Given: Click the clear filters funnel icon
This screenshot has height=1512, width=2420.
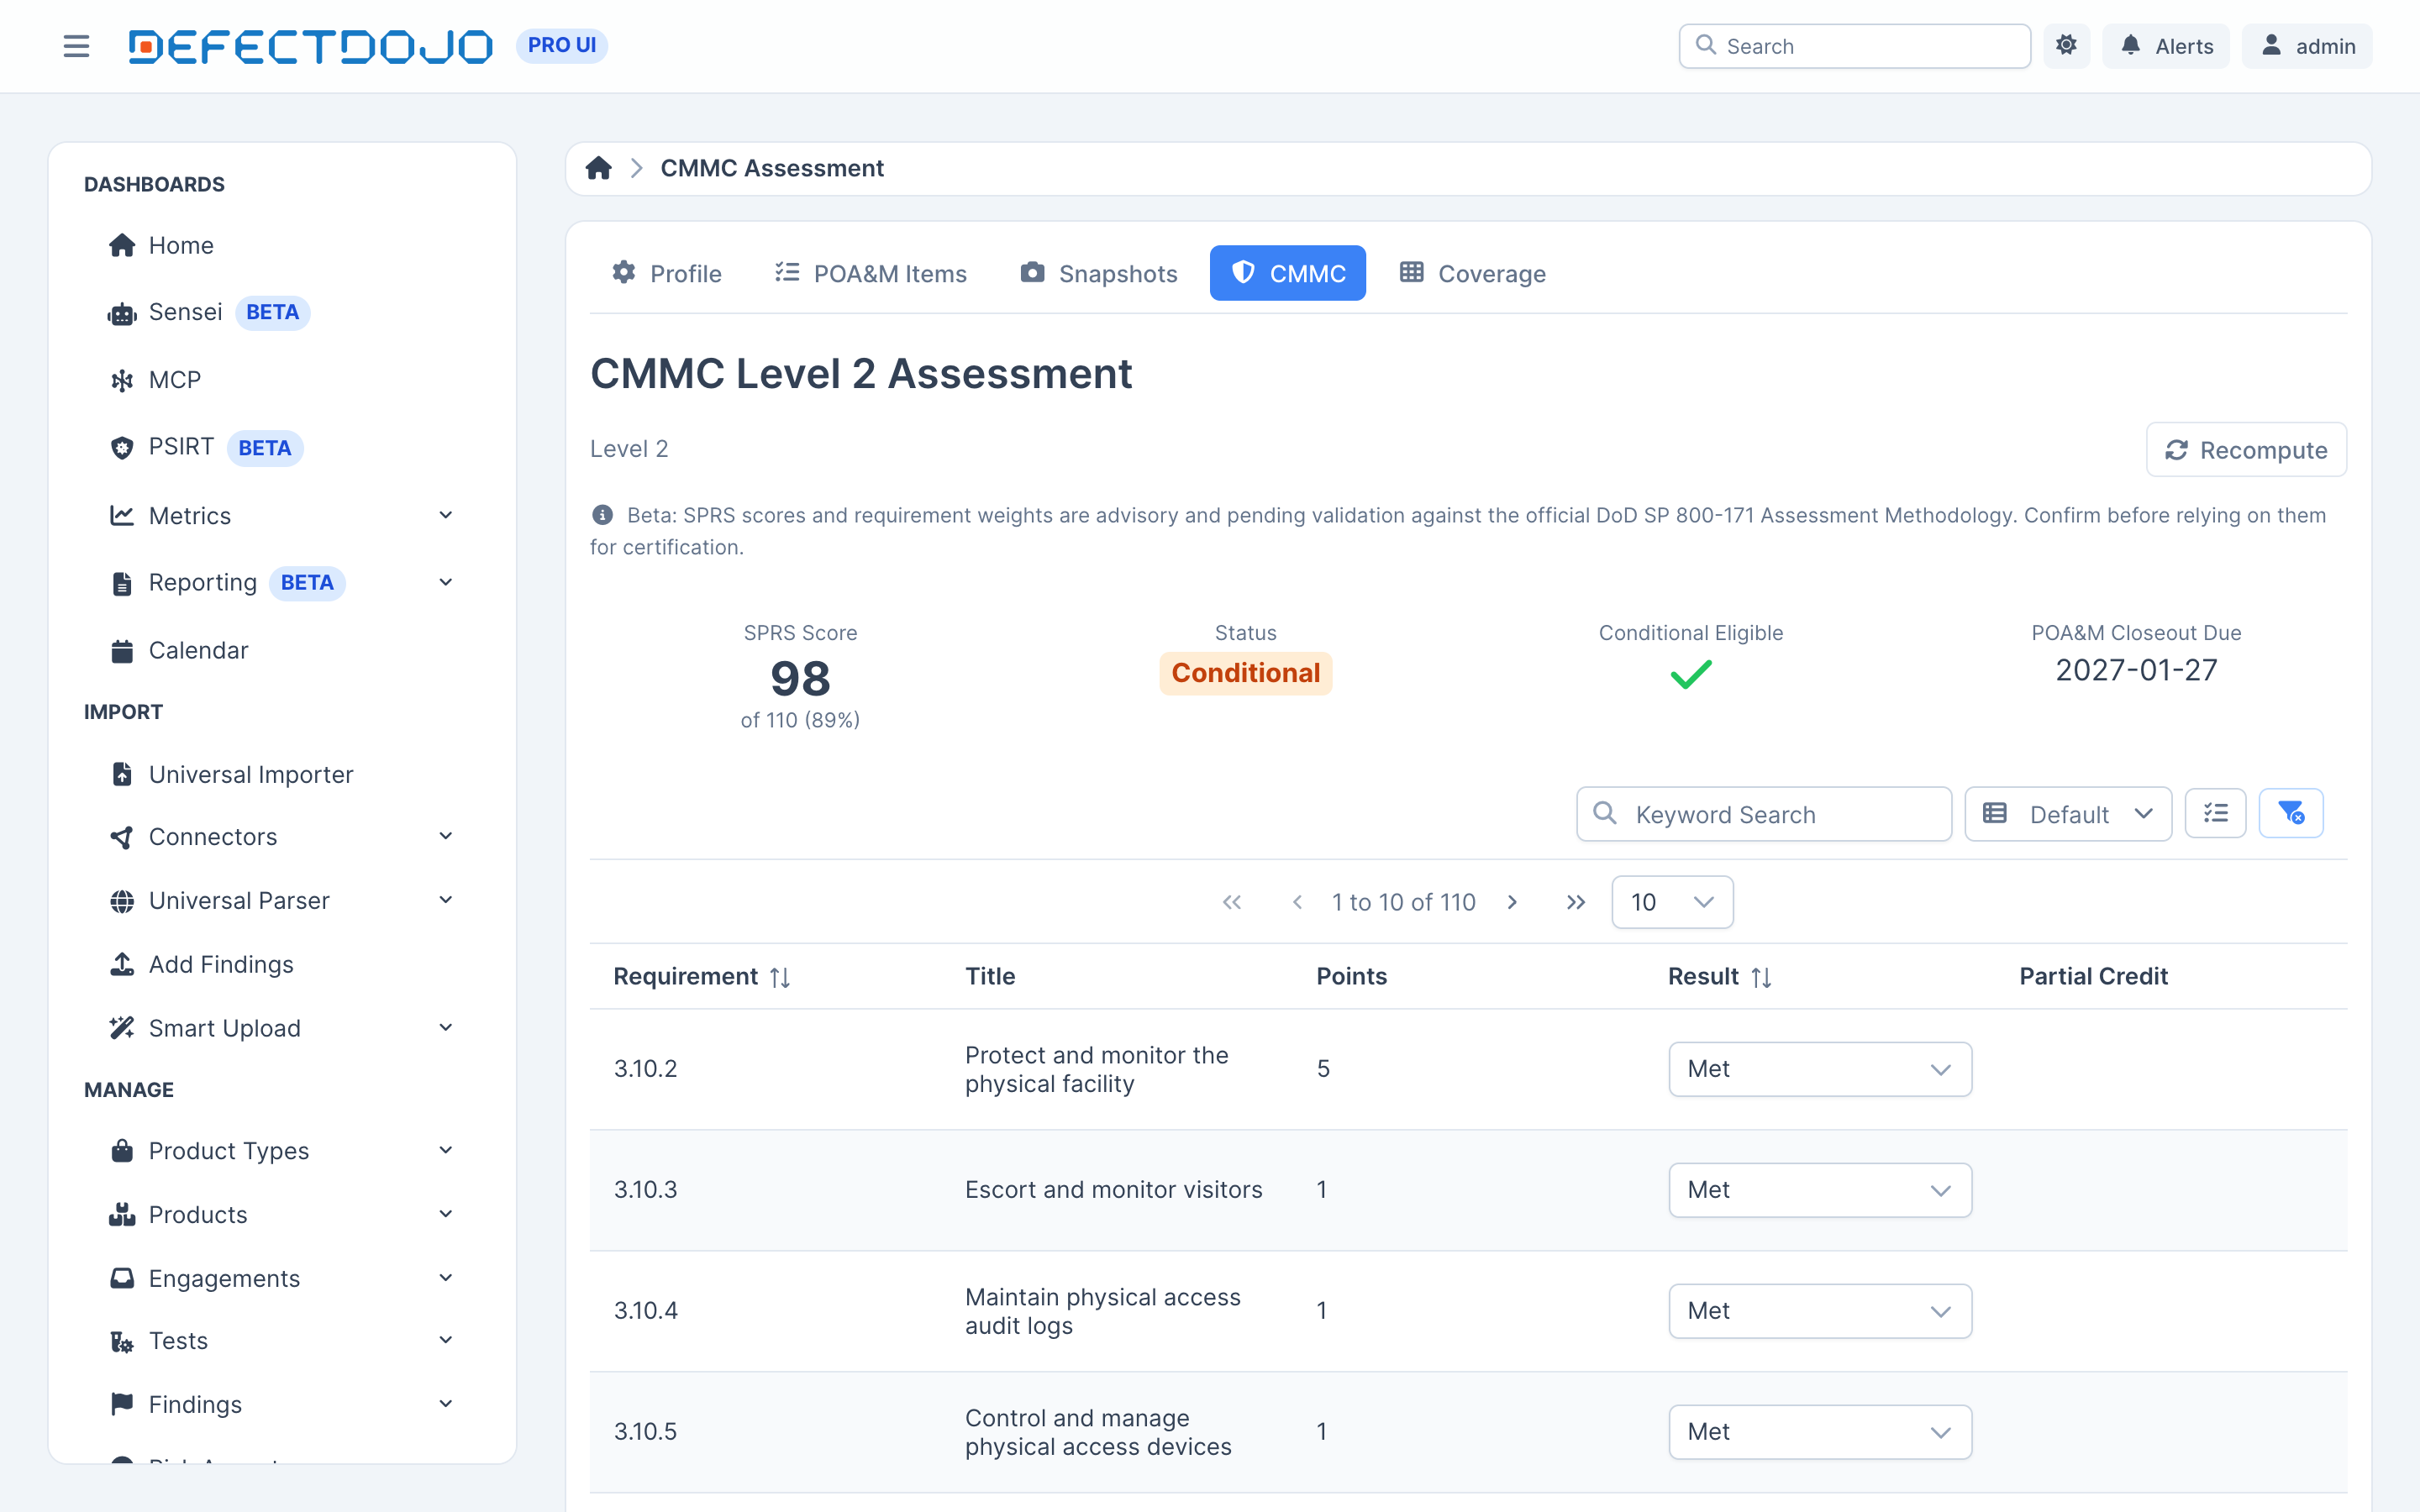Looking at the screenshot, I should 2290,814.
